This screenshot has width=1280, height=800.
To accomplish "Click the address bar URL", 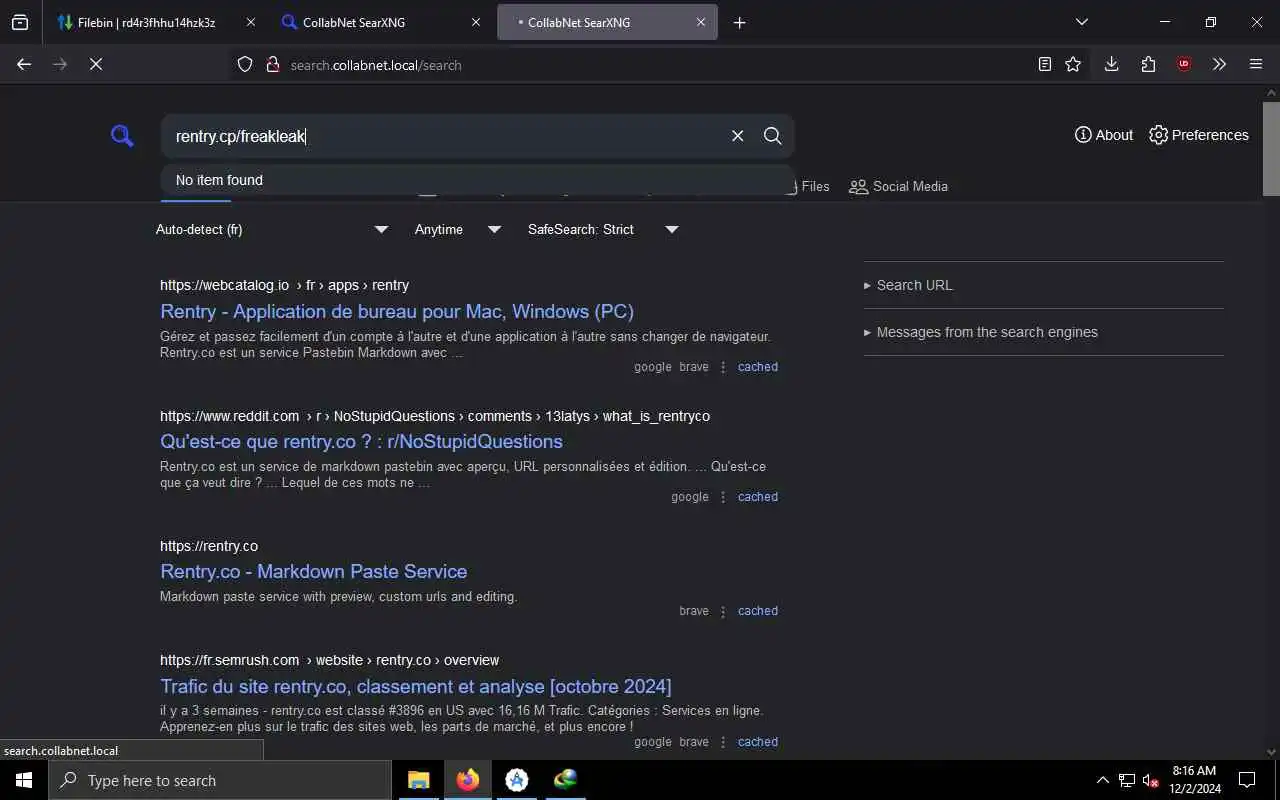I will pyautogui.click(x=376, y=65).
